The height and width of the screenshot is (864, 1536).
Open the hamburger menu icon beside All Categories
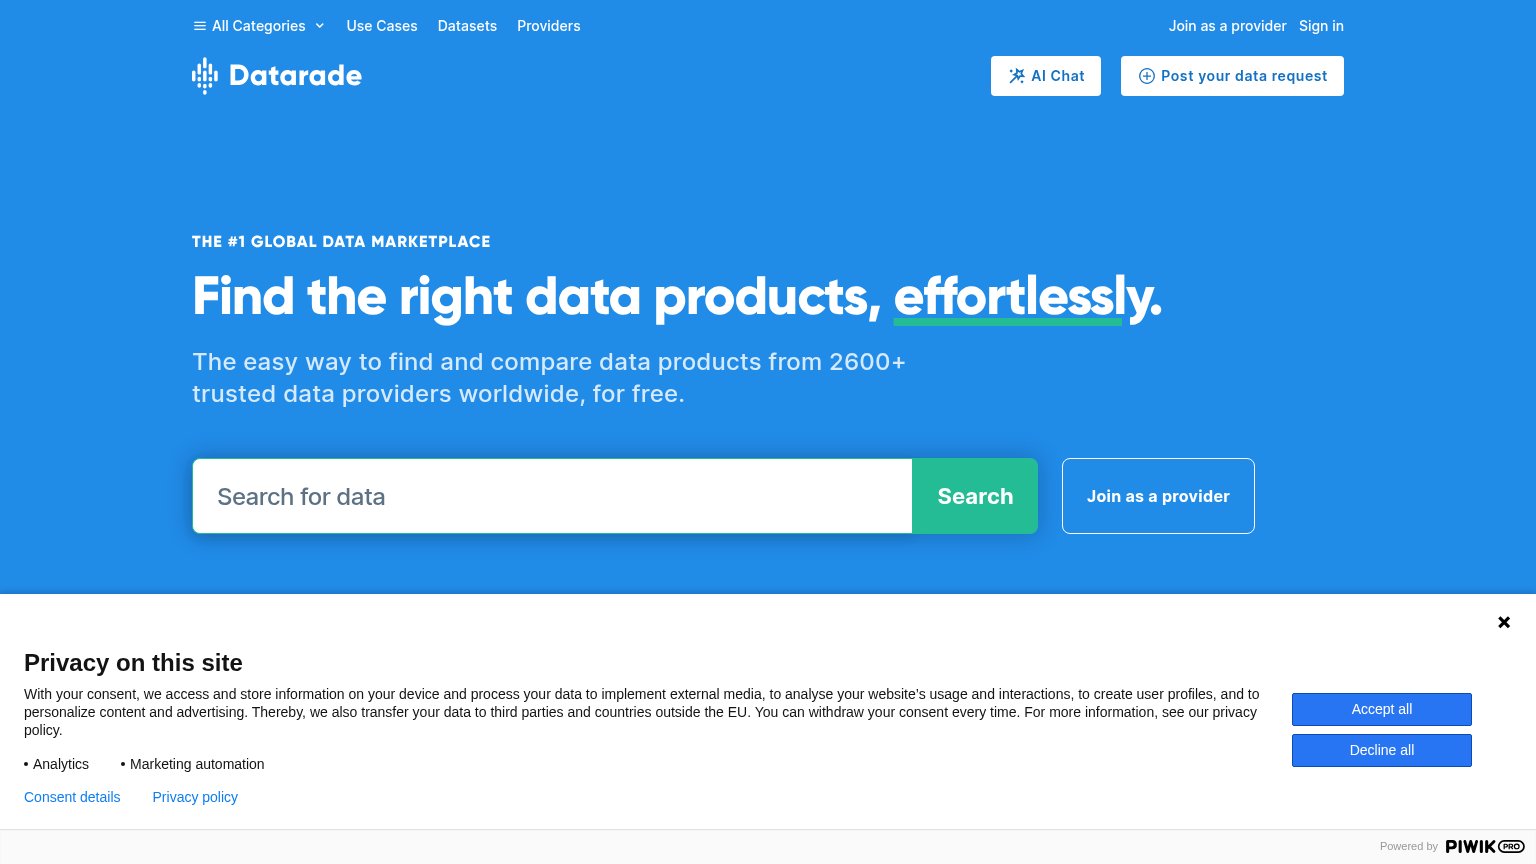[x=200, y=26]
